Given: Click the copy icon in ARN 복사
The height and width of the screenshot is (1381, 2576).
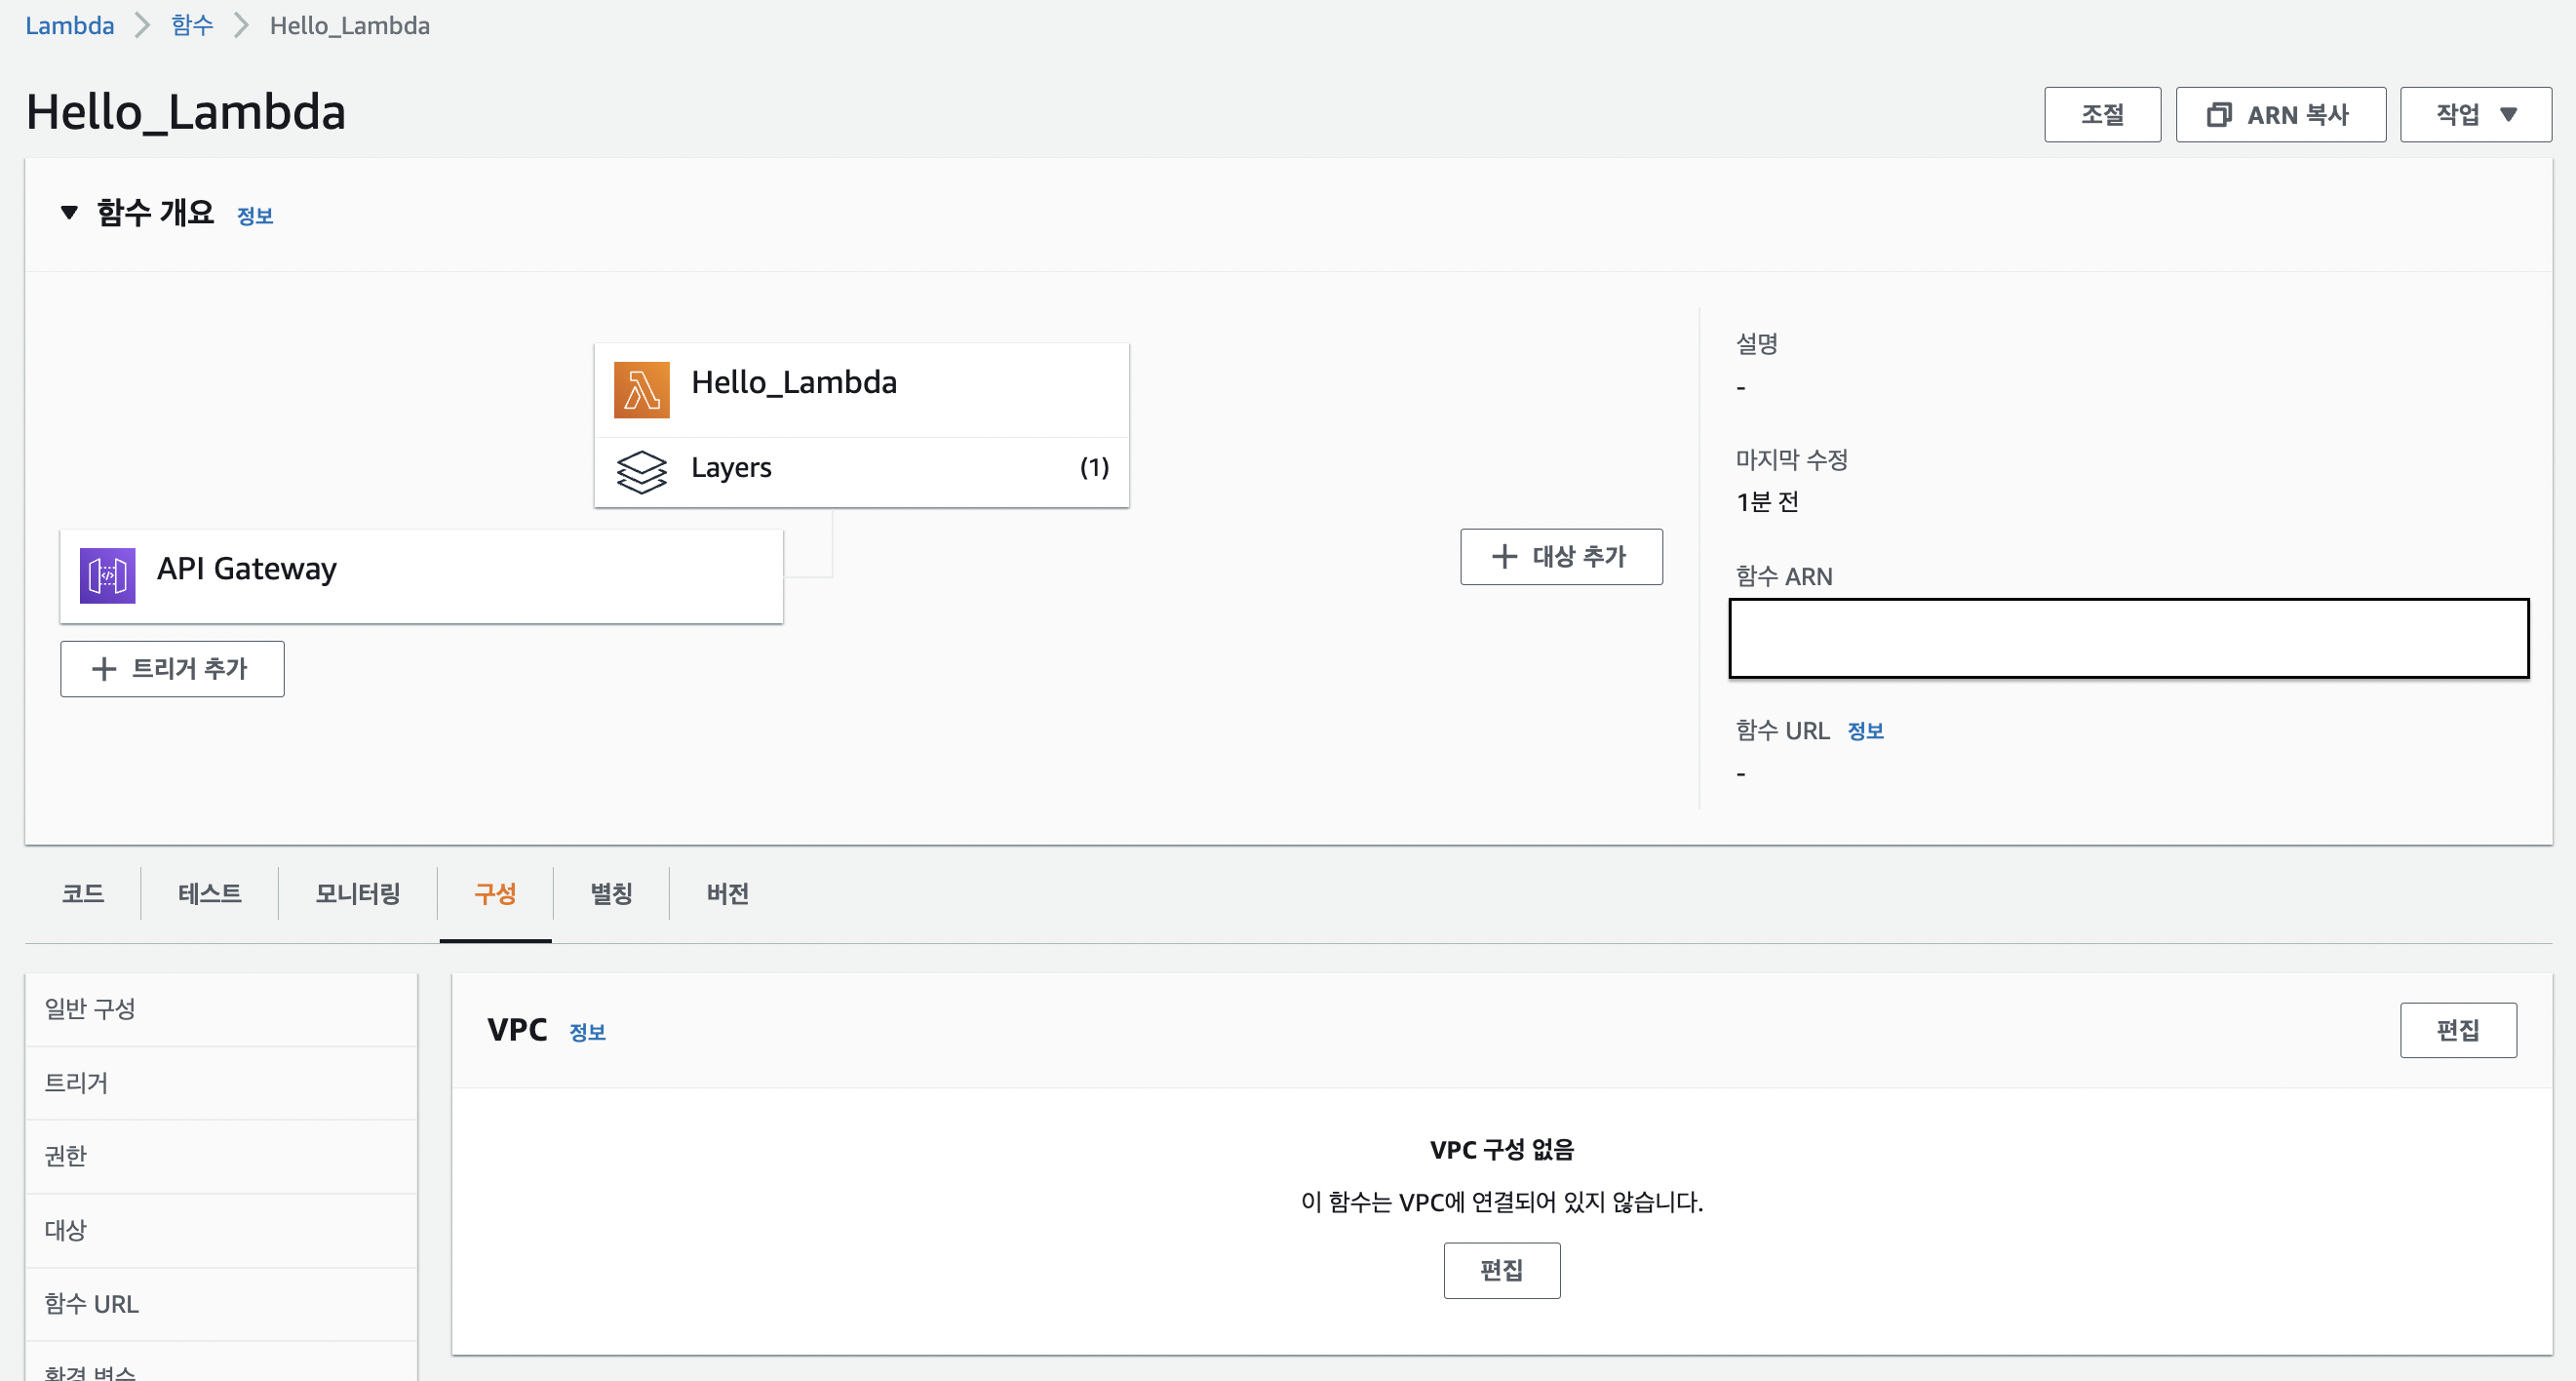Looking at the screenshot, I should (2219, 115).
